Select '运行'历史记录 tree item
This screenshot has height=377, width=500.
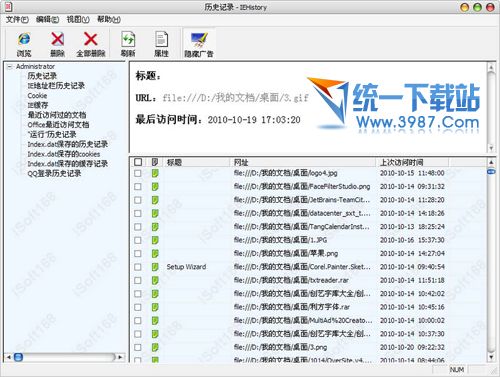pos(52,134)
